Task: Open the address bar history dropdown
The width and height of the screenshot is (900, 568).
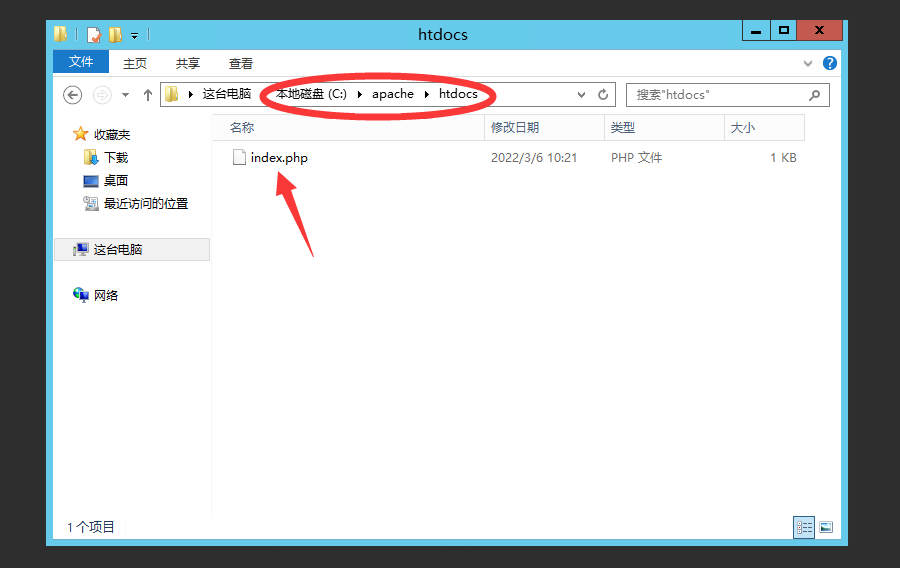Action: coord(581,95)
